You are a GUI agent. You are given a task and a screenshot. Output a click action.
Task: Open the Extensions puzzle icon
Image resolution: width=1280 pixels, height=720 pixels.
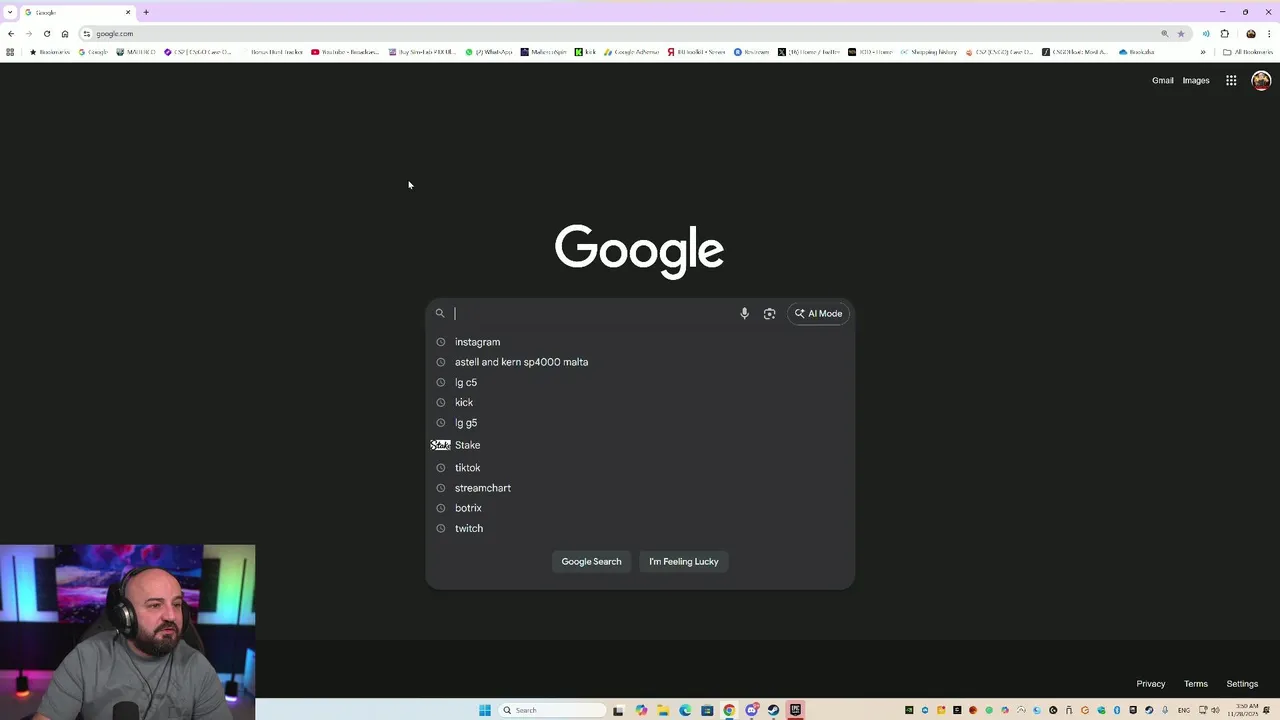tap(1225, 33)
